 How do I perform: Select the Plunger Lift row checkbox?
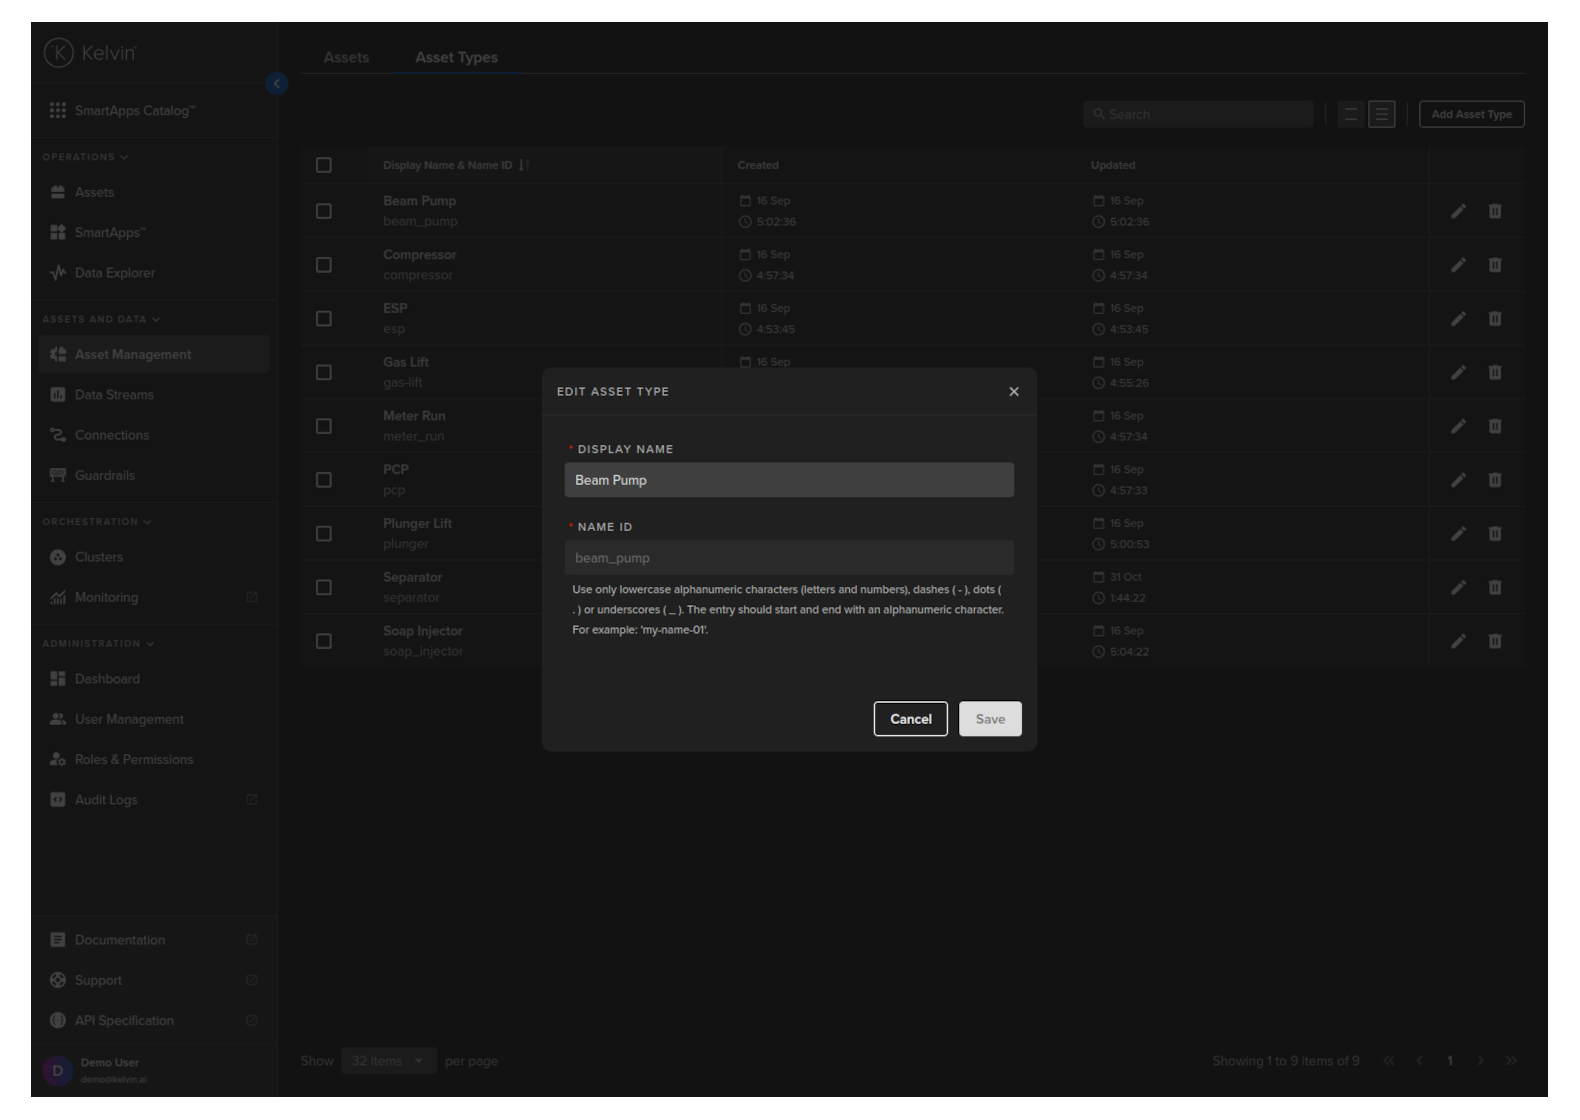point(324,534)
